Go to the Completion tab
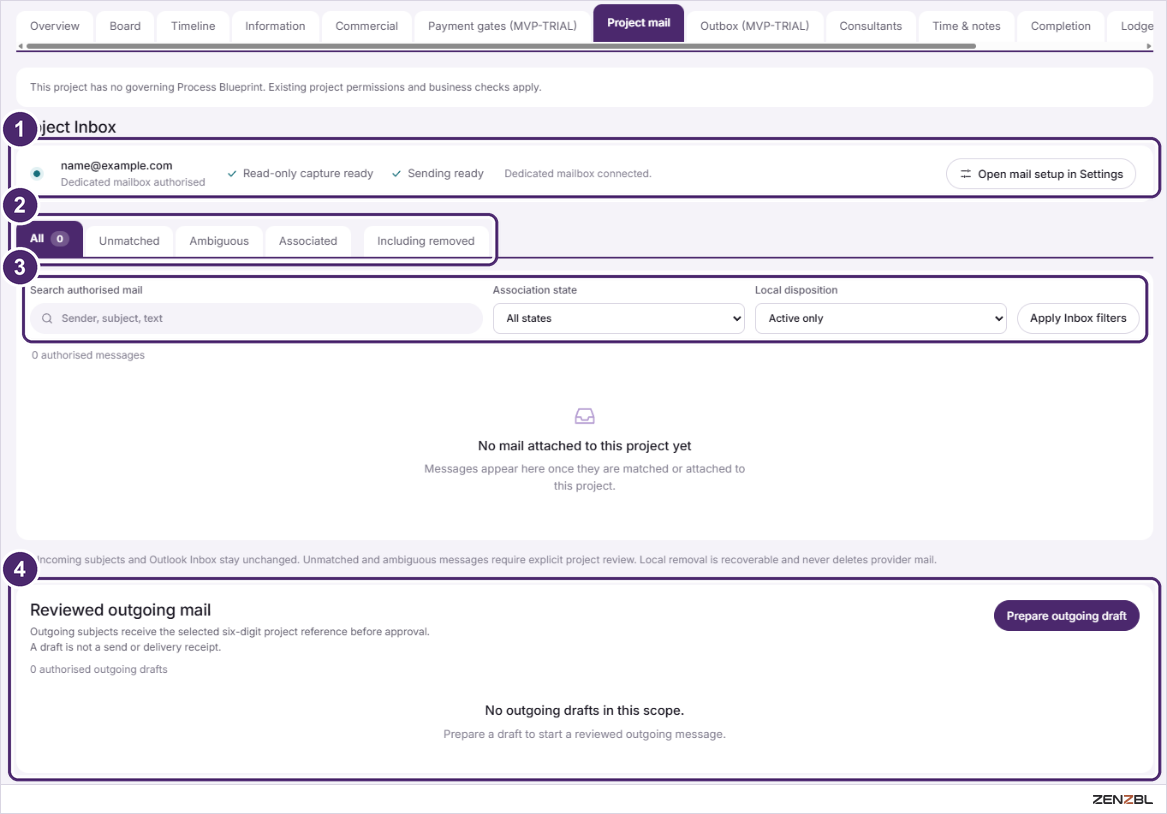 click(x=1060, y=26)
